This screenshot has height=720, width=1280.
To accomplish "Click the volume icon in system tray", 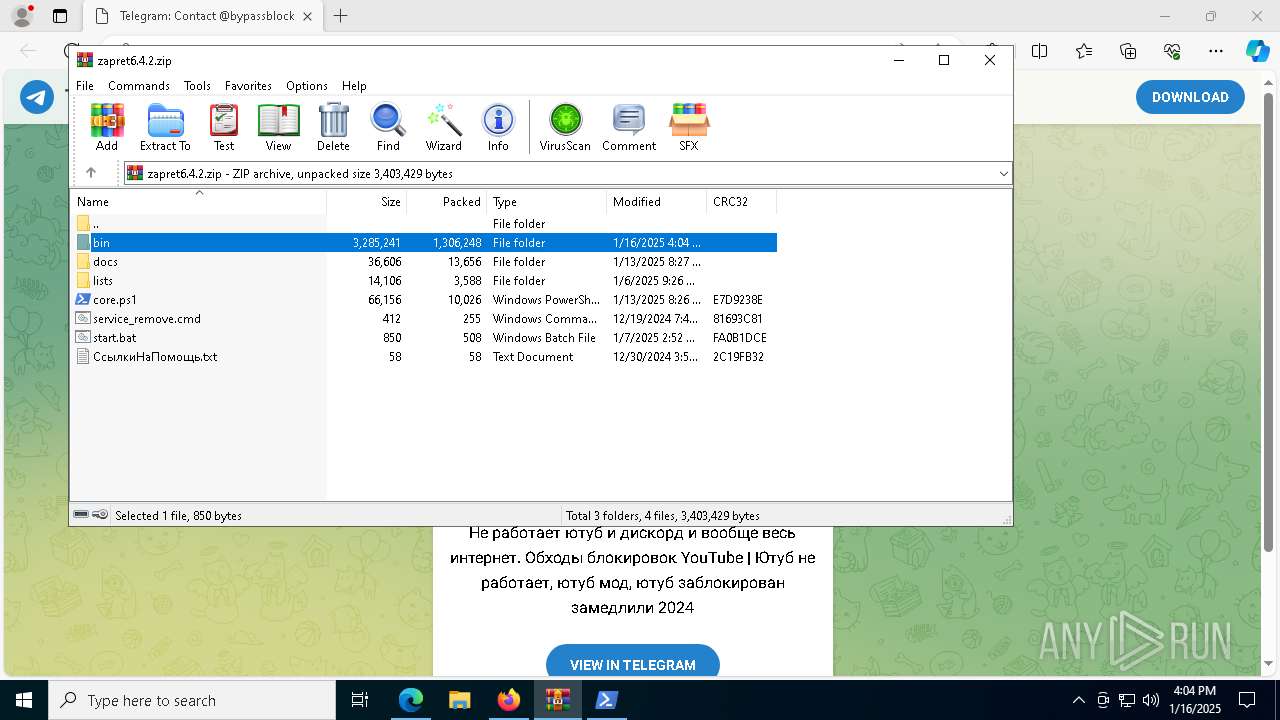I will tap(1151, 700).
